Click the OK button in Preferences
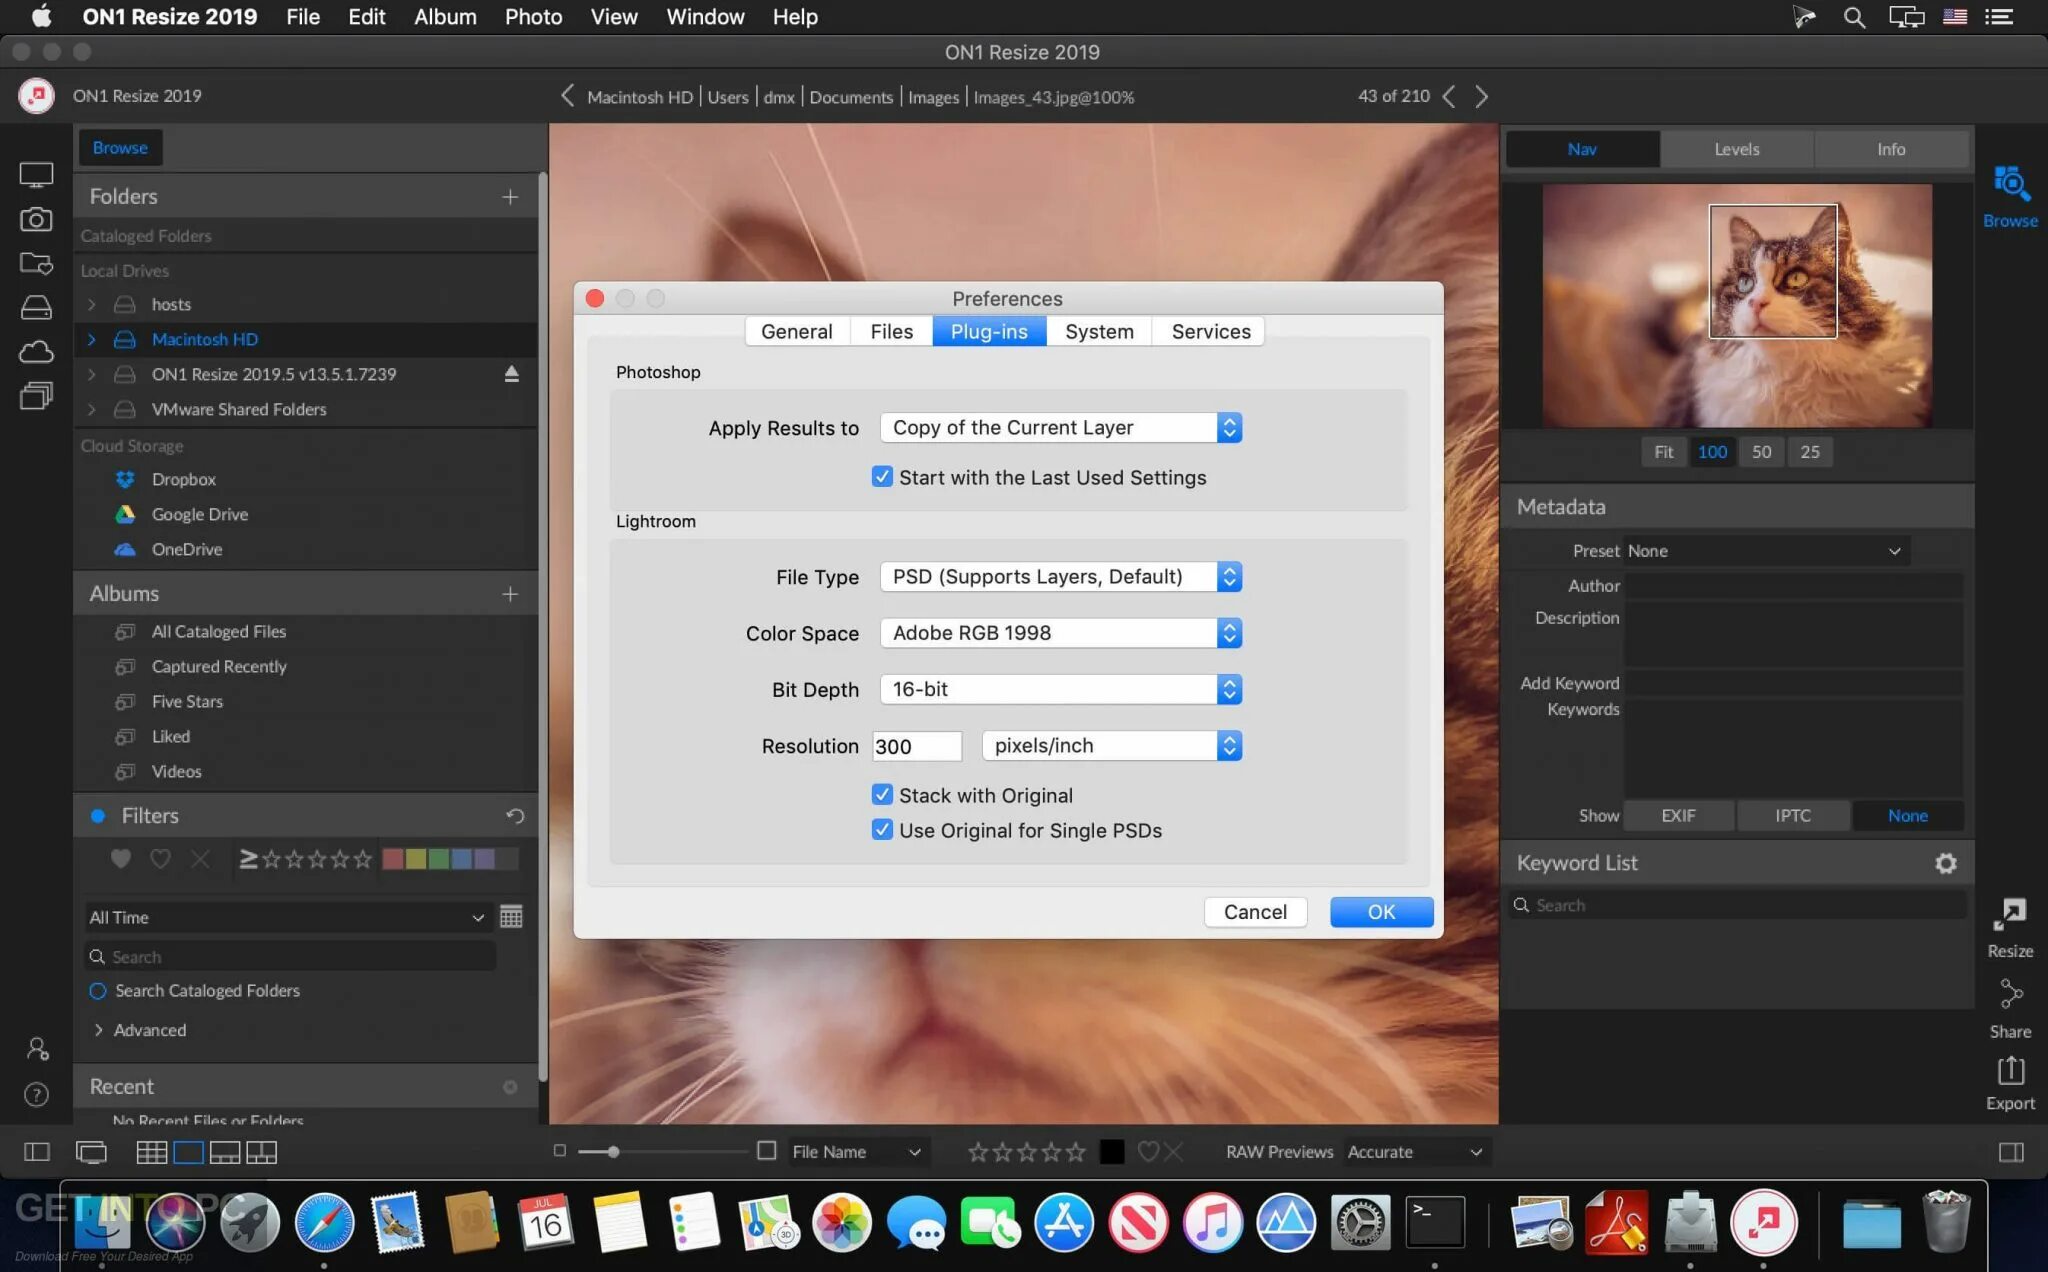 1381,912
